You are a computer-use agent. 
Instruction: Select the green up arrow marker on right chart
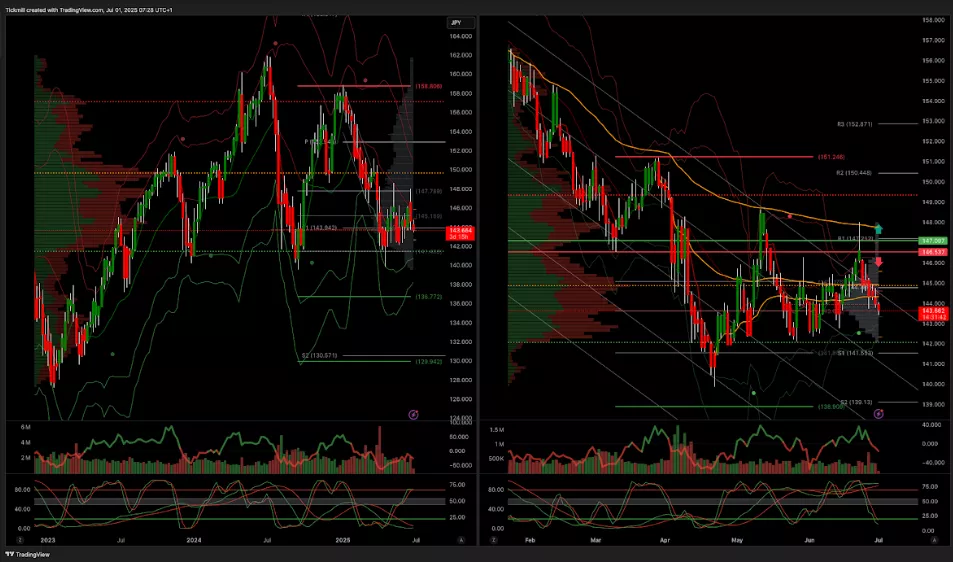click(x=878, y=228)
